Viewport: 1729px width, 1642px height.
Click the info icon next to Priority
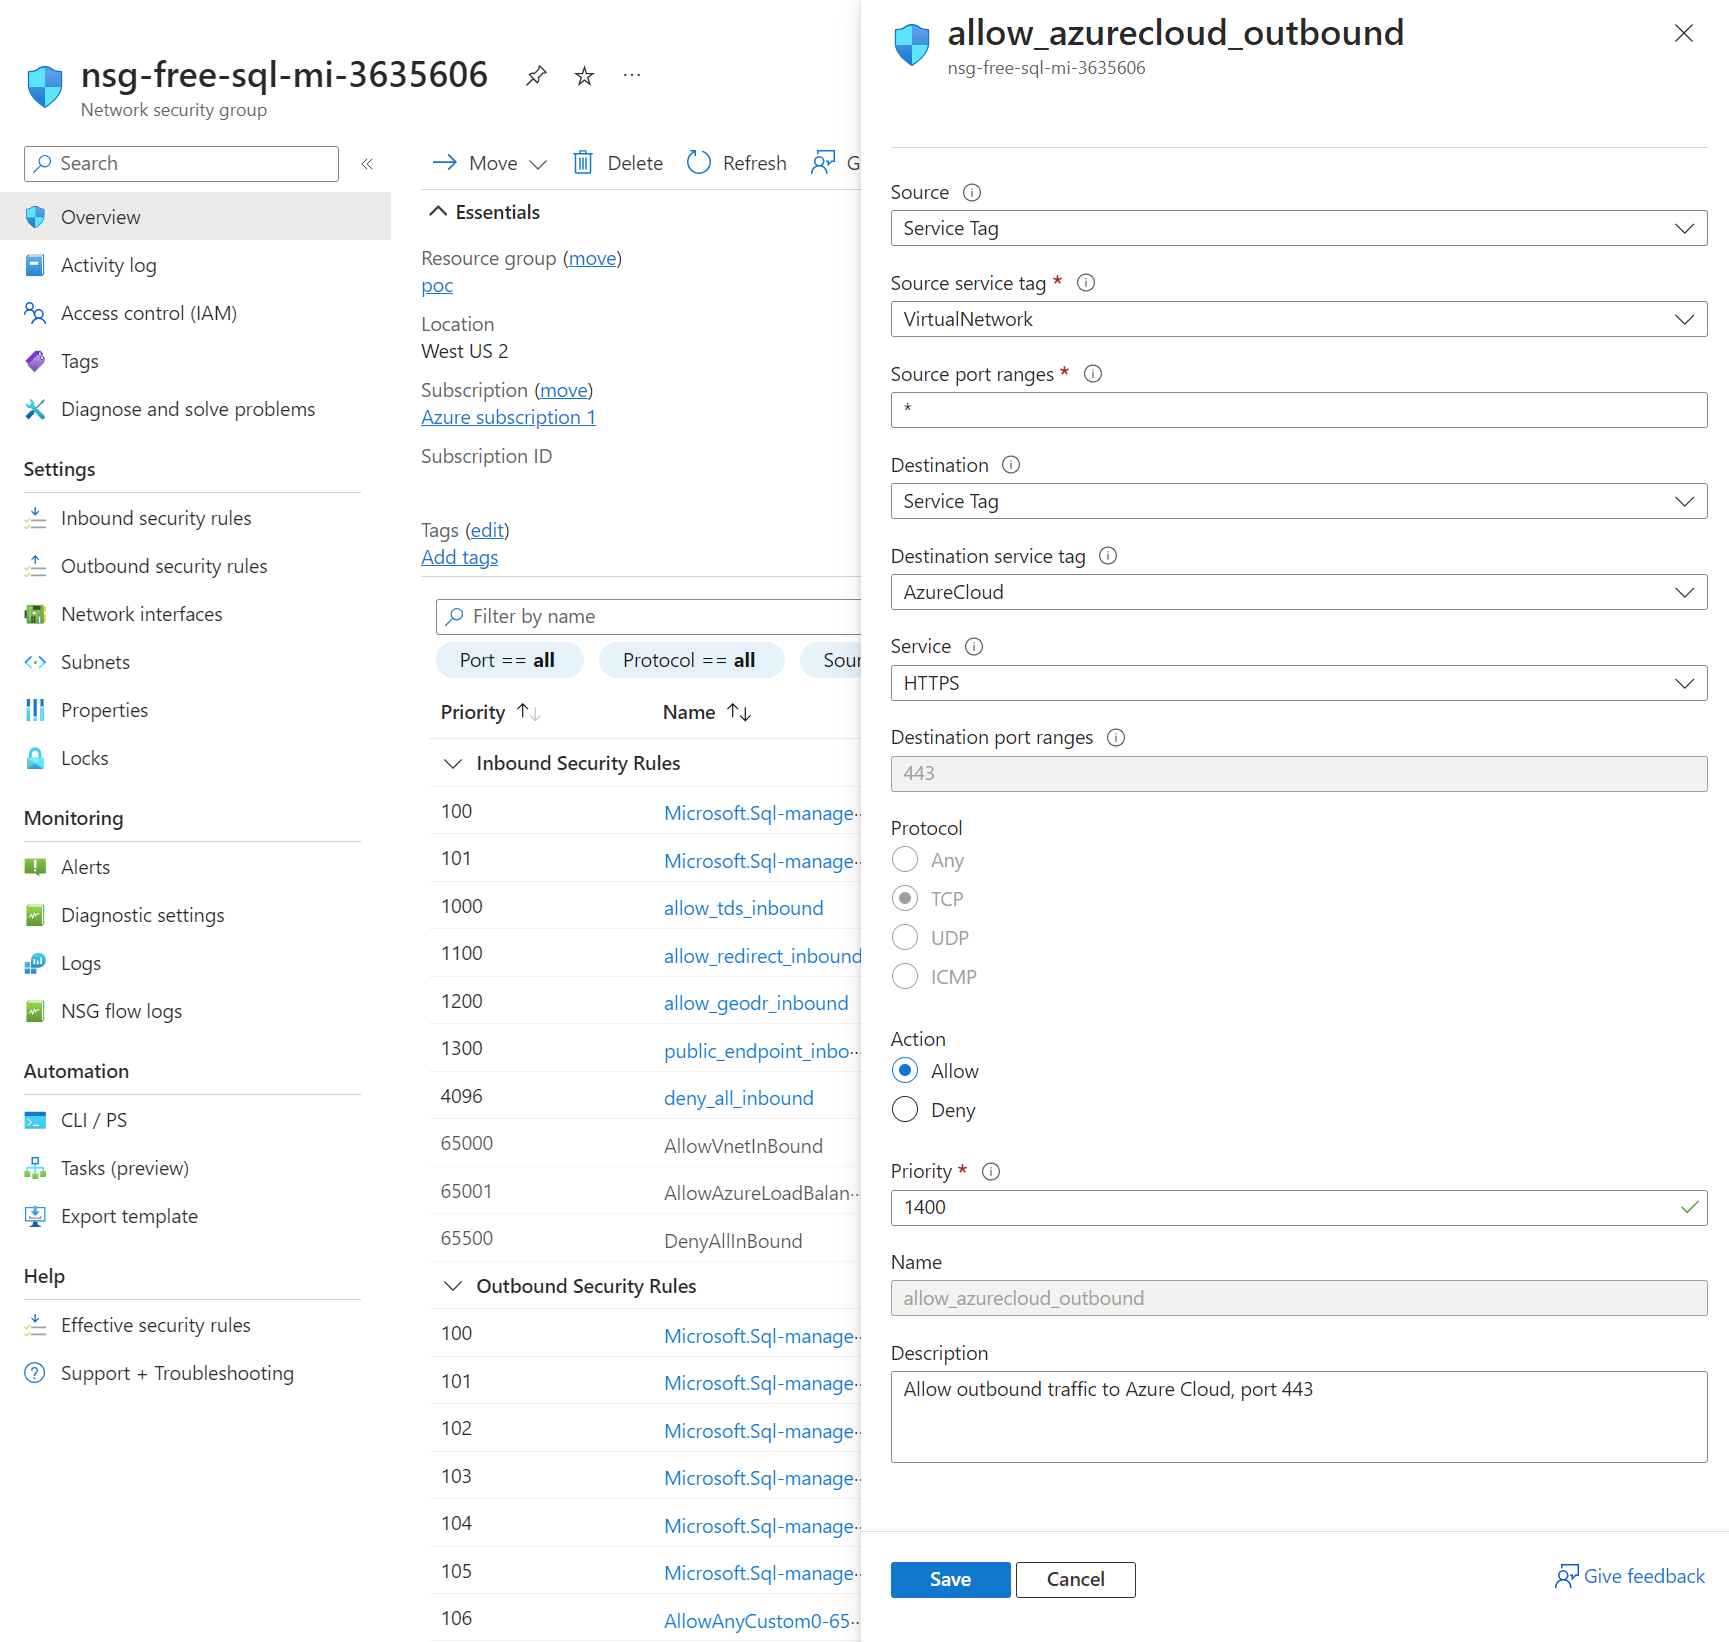[x=990, y=1171]
